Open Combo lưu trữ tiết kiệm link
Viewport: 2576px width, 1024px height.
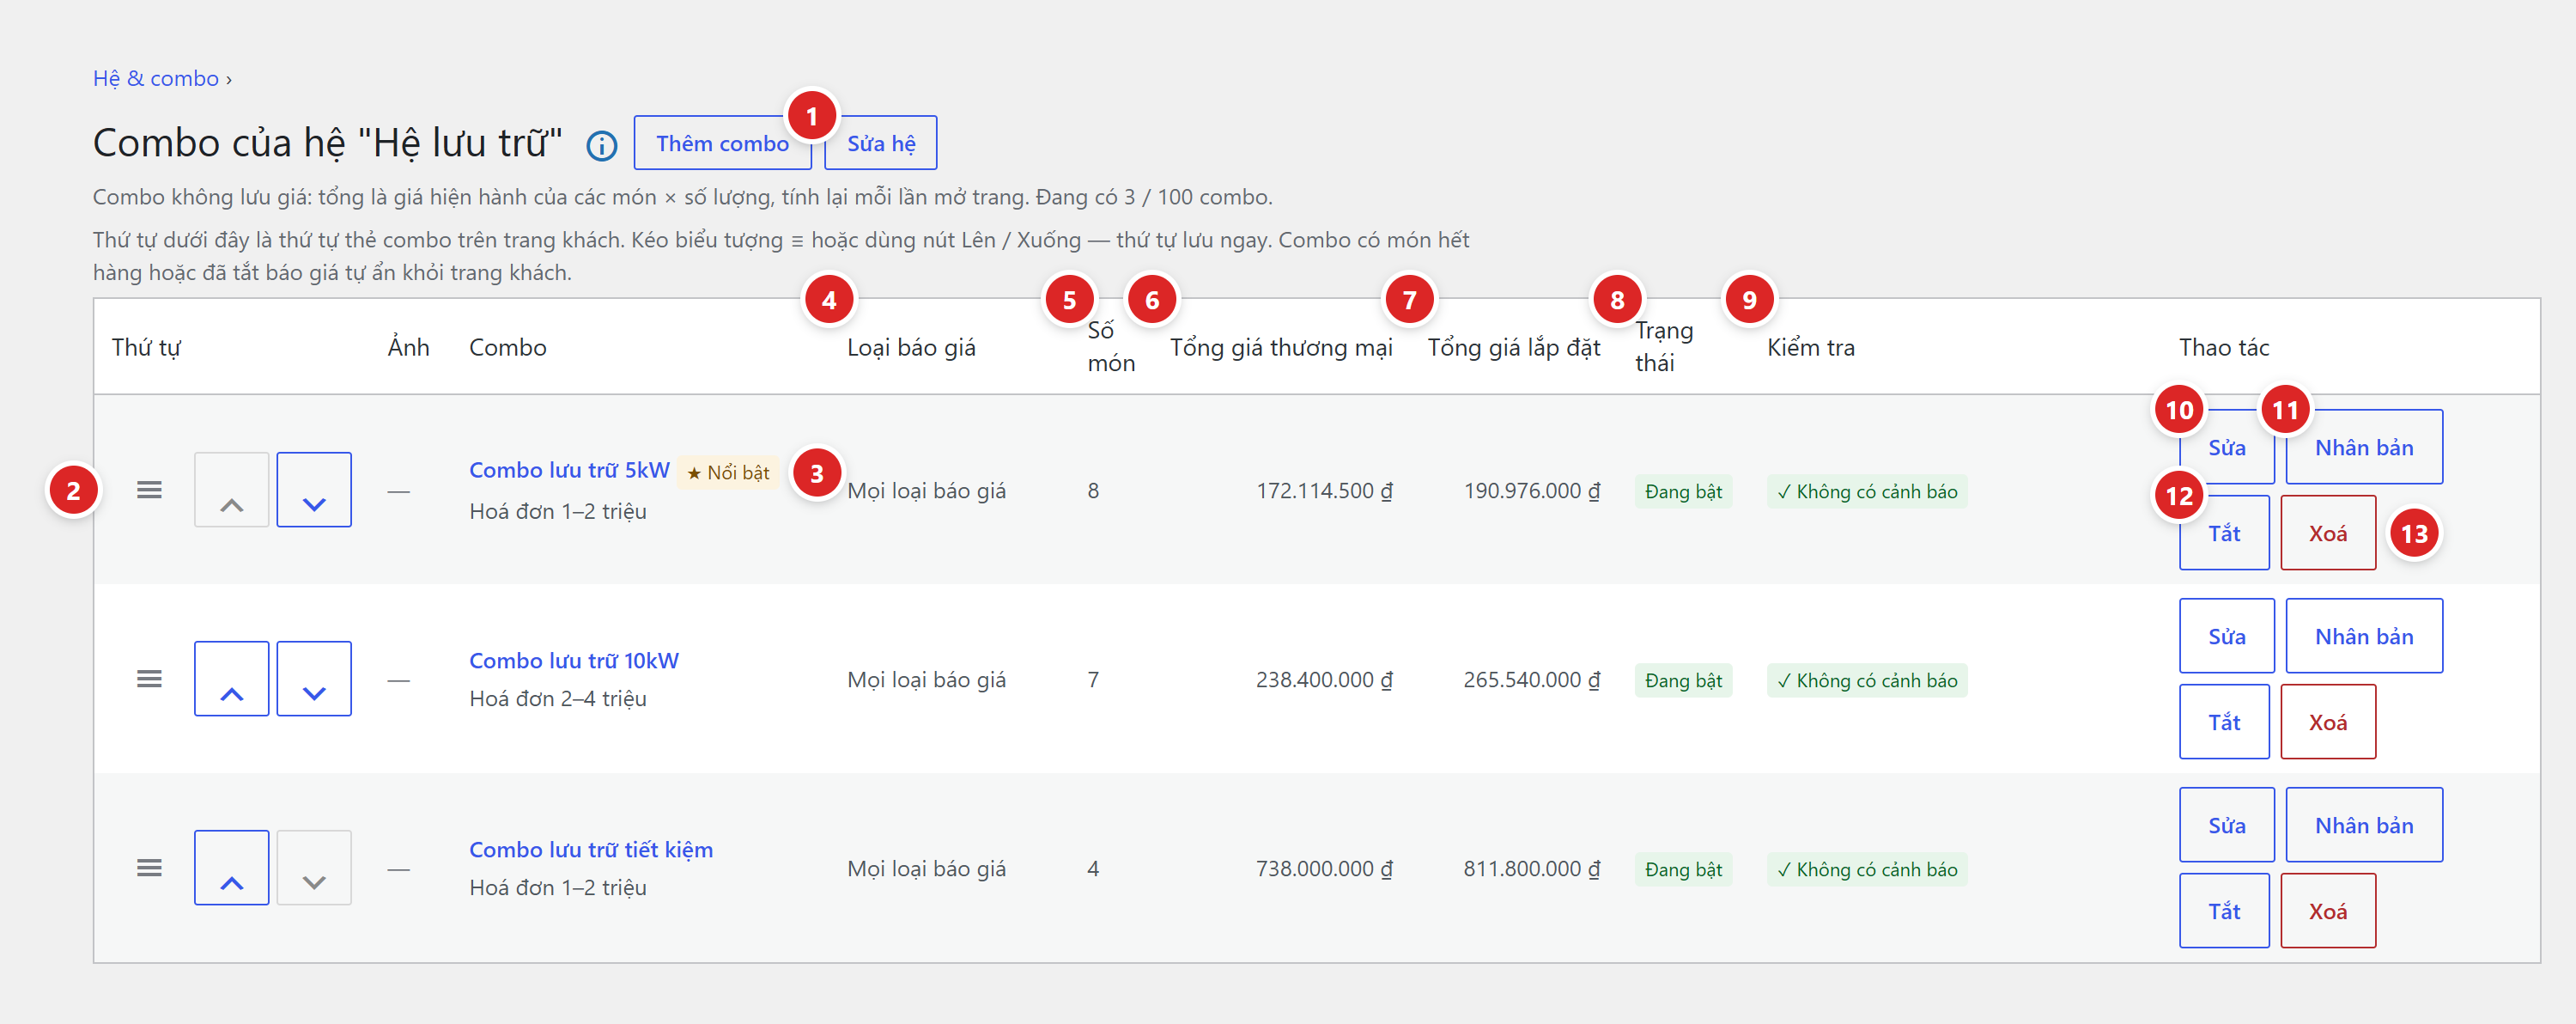(591, 850)
